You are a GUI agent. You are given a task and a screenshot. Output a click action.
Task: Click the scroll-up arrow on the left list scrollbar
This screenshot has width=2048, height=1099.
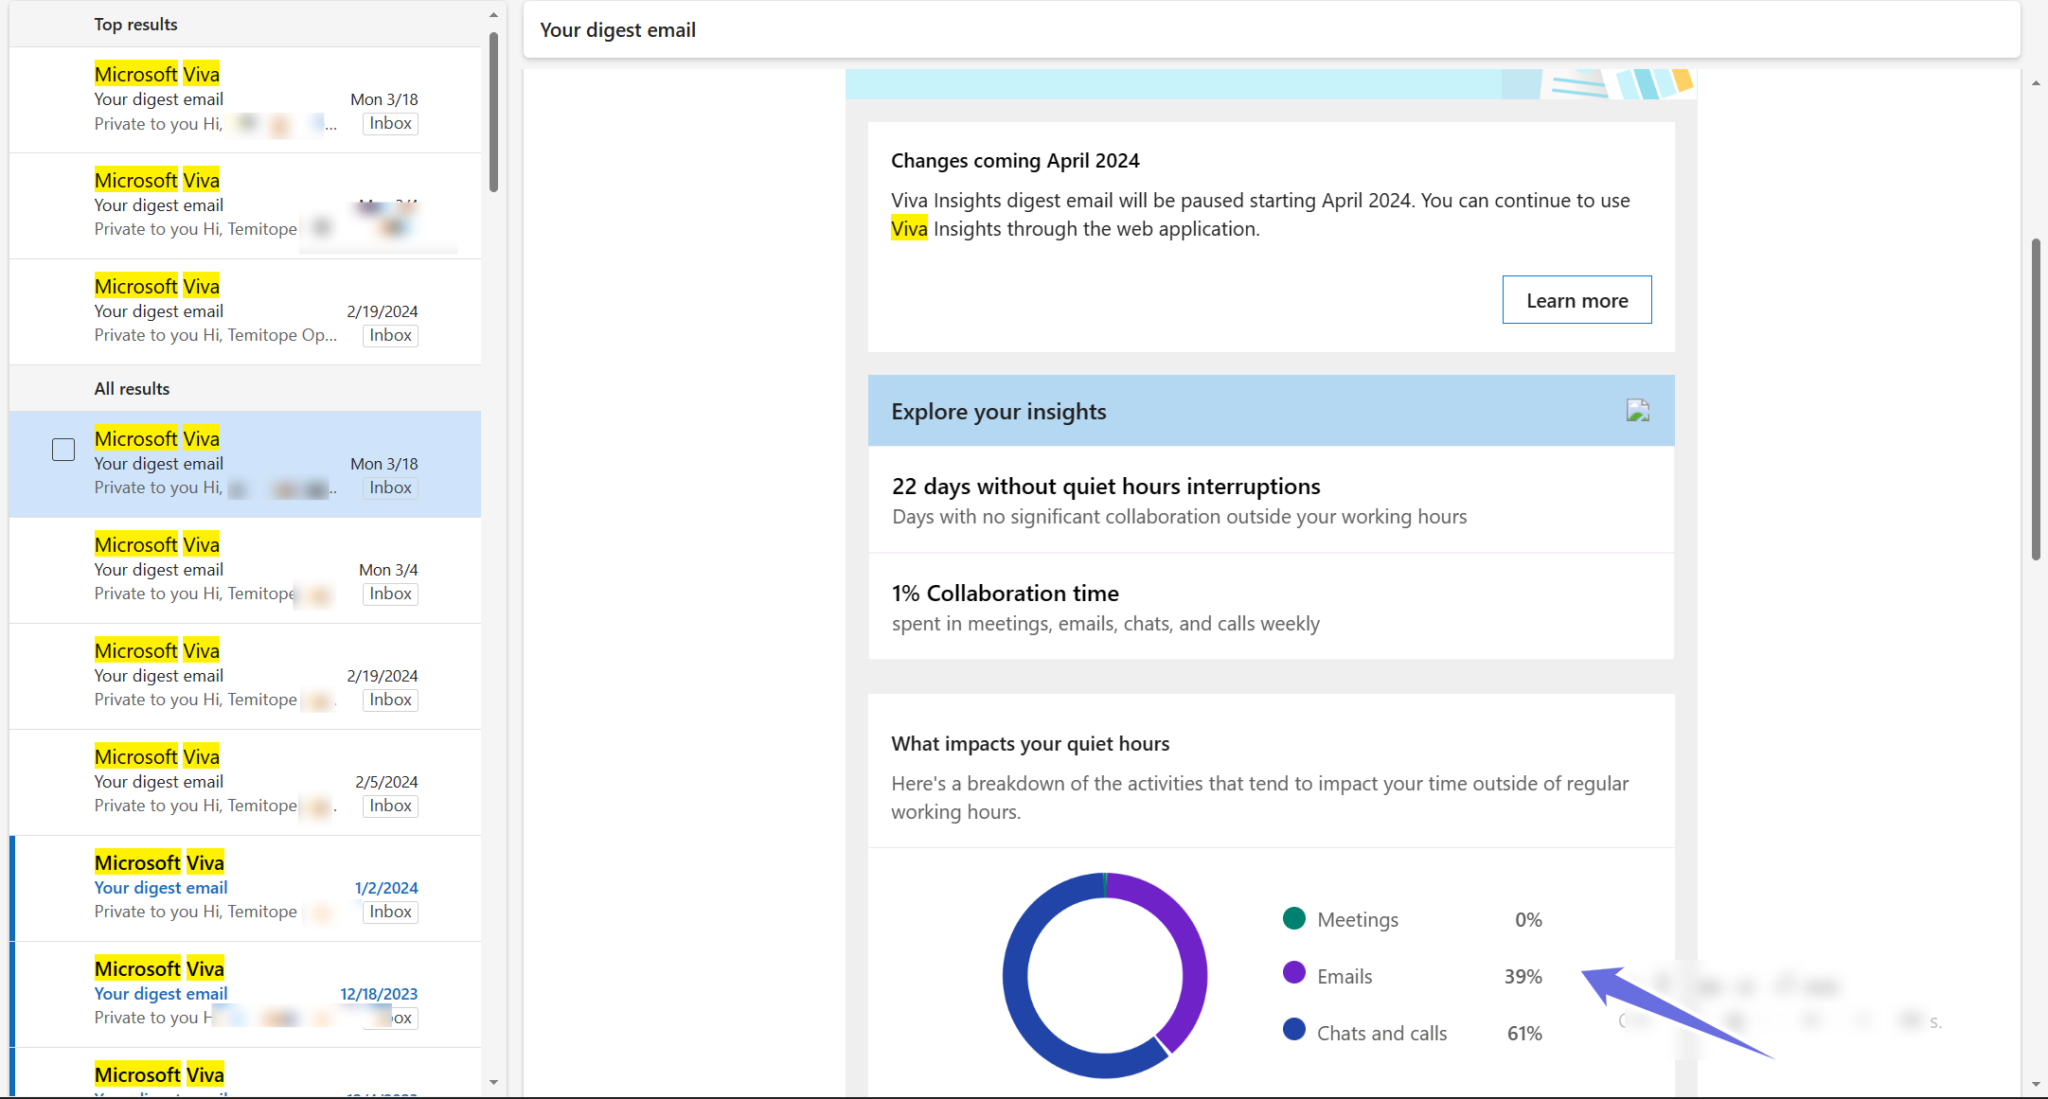[493, 14]
